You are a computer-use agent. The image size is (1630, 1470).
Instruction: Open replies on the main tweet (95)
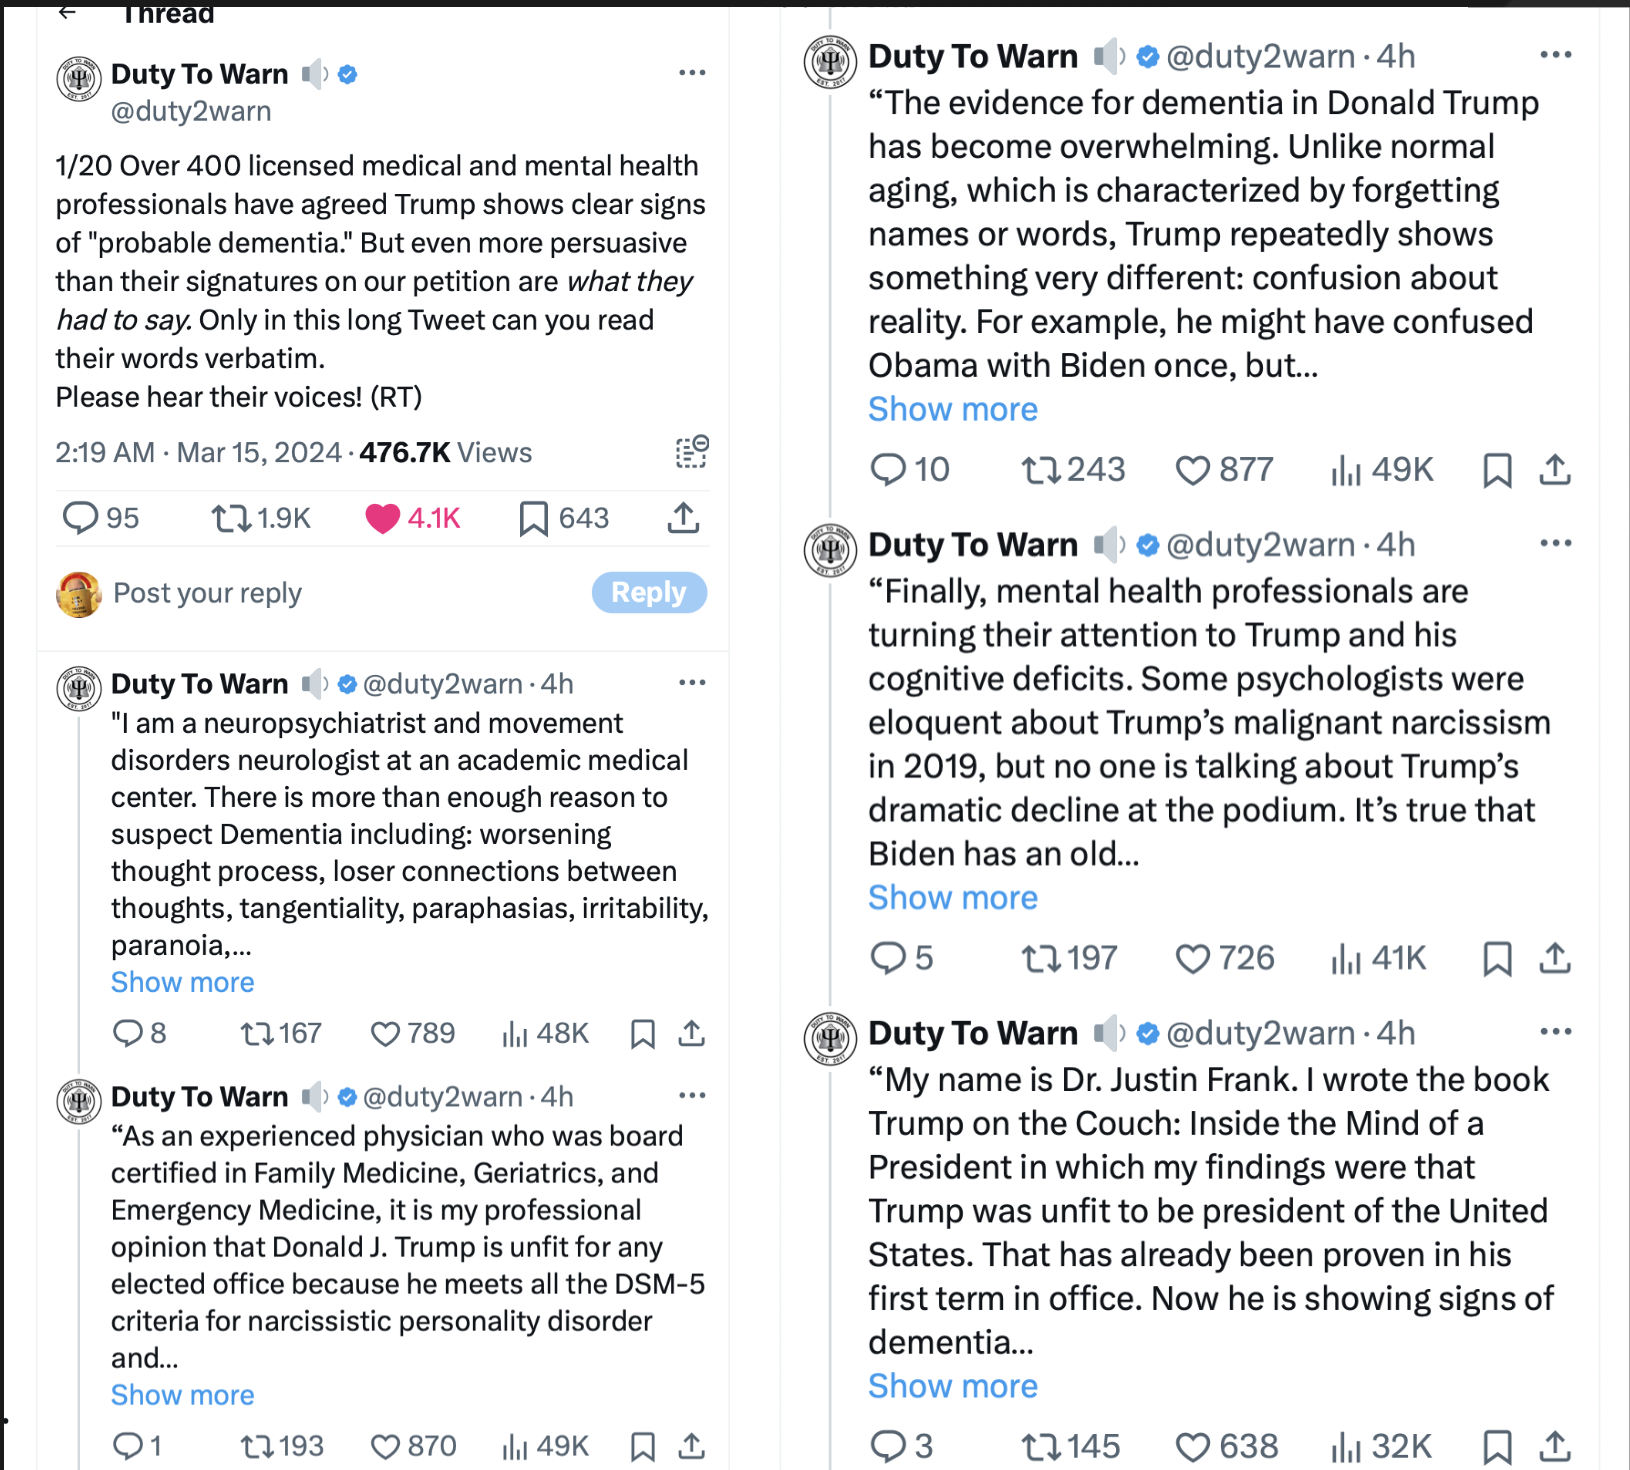click(x=80, y=518)
